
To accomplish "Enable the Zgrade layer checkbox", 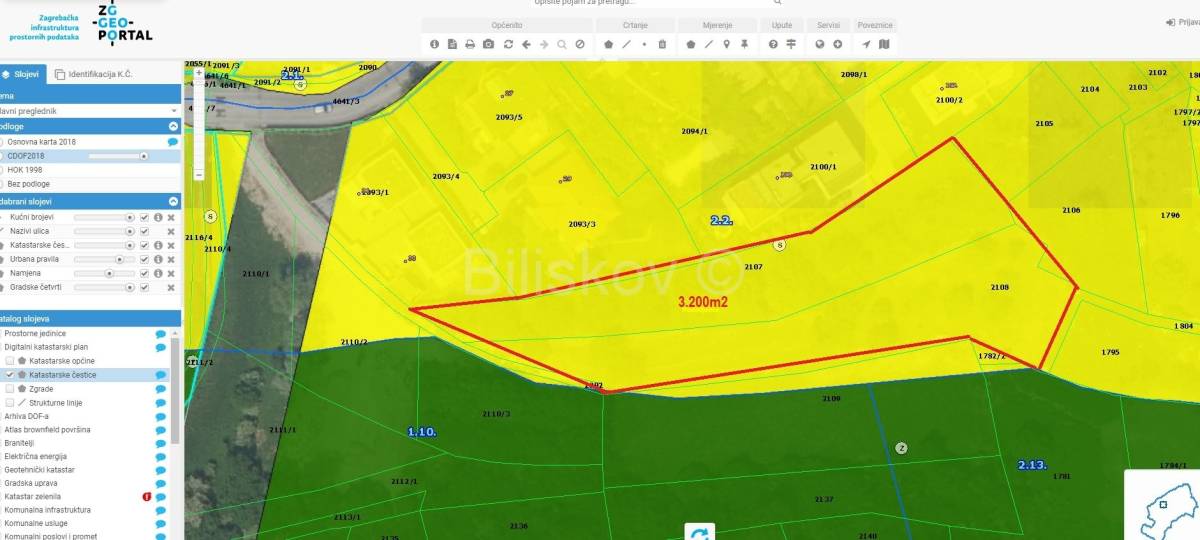I will [x=10, y=388].
